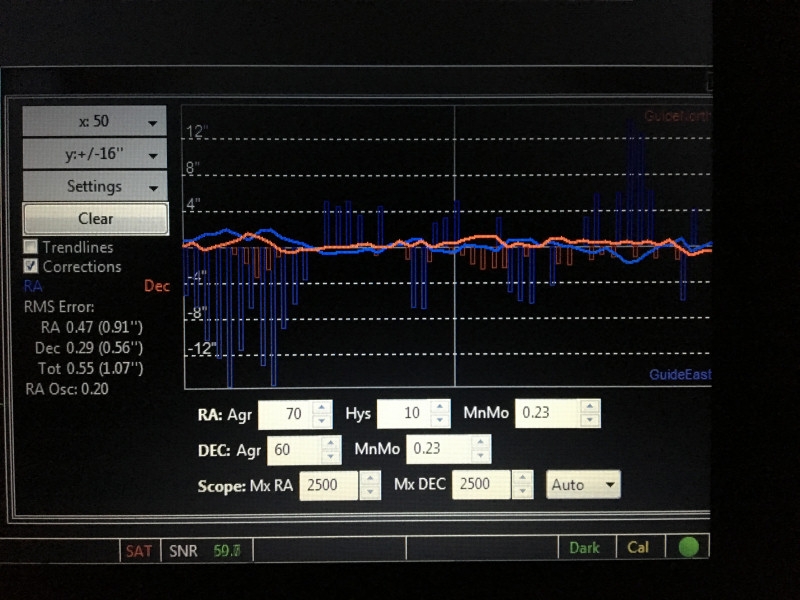This screenshot has width=800, height=600.
Task: Expand the Settings dropdown menu
Action: [x=94, y=186]
